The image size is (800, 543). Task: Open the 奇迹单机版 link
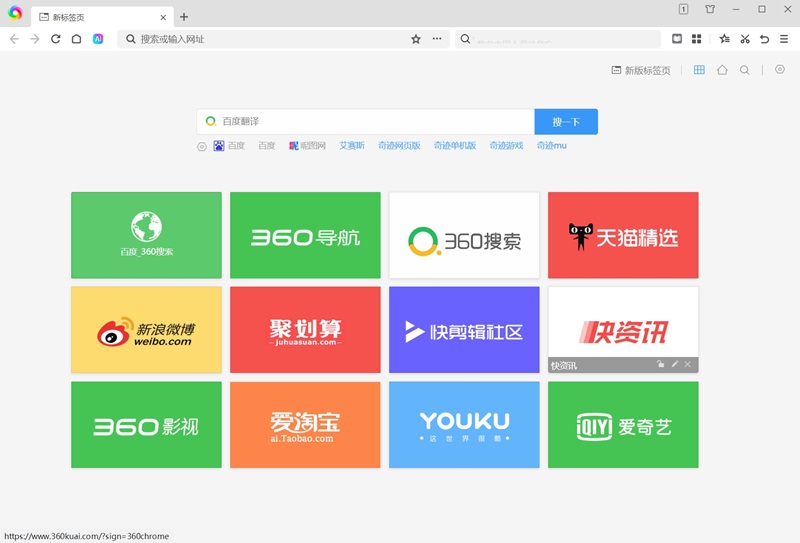point(455,145)
